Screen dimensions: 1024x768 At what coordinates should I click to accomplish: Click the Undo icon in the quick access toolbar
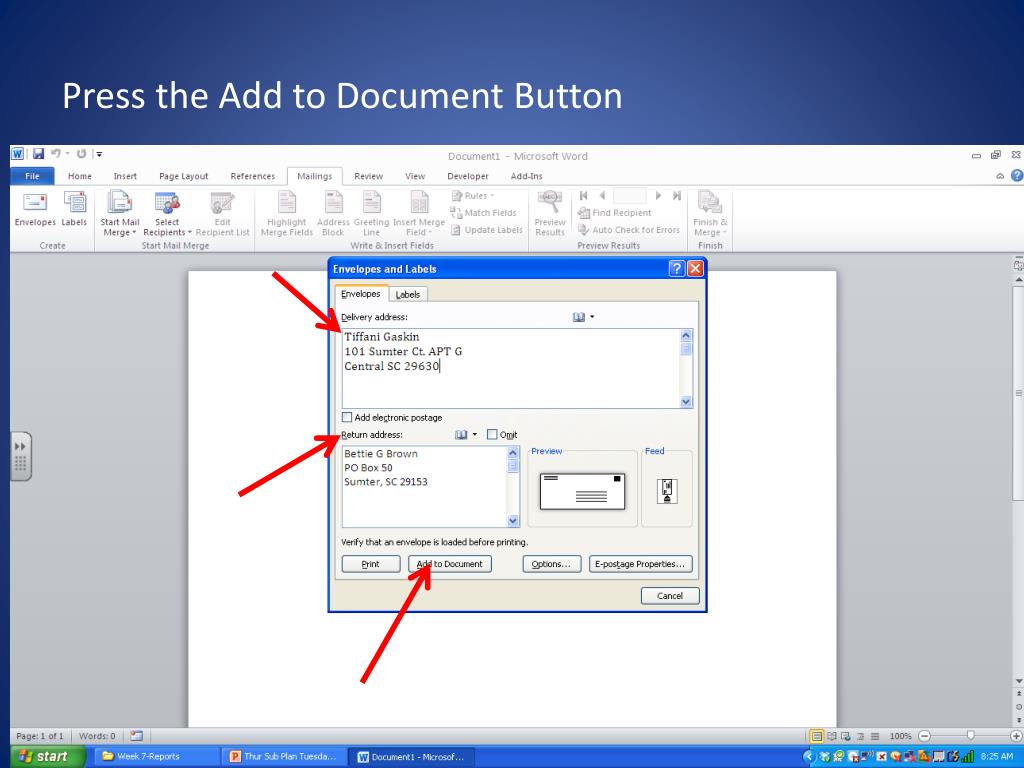click(56, 154)
